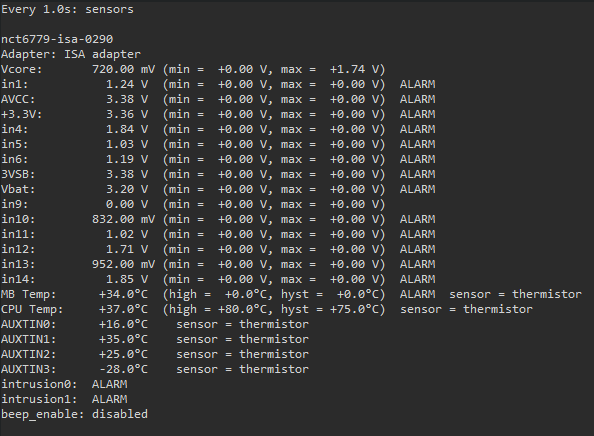This screenshot has width=594, height=436.
Task: Select the nct6779-isa-0290 chip name
Action: coord(57,39)
